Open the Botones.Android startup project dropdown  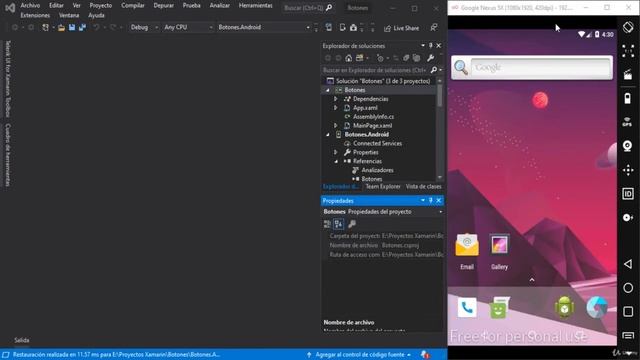264,27
